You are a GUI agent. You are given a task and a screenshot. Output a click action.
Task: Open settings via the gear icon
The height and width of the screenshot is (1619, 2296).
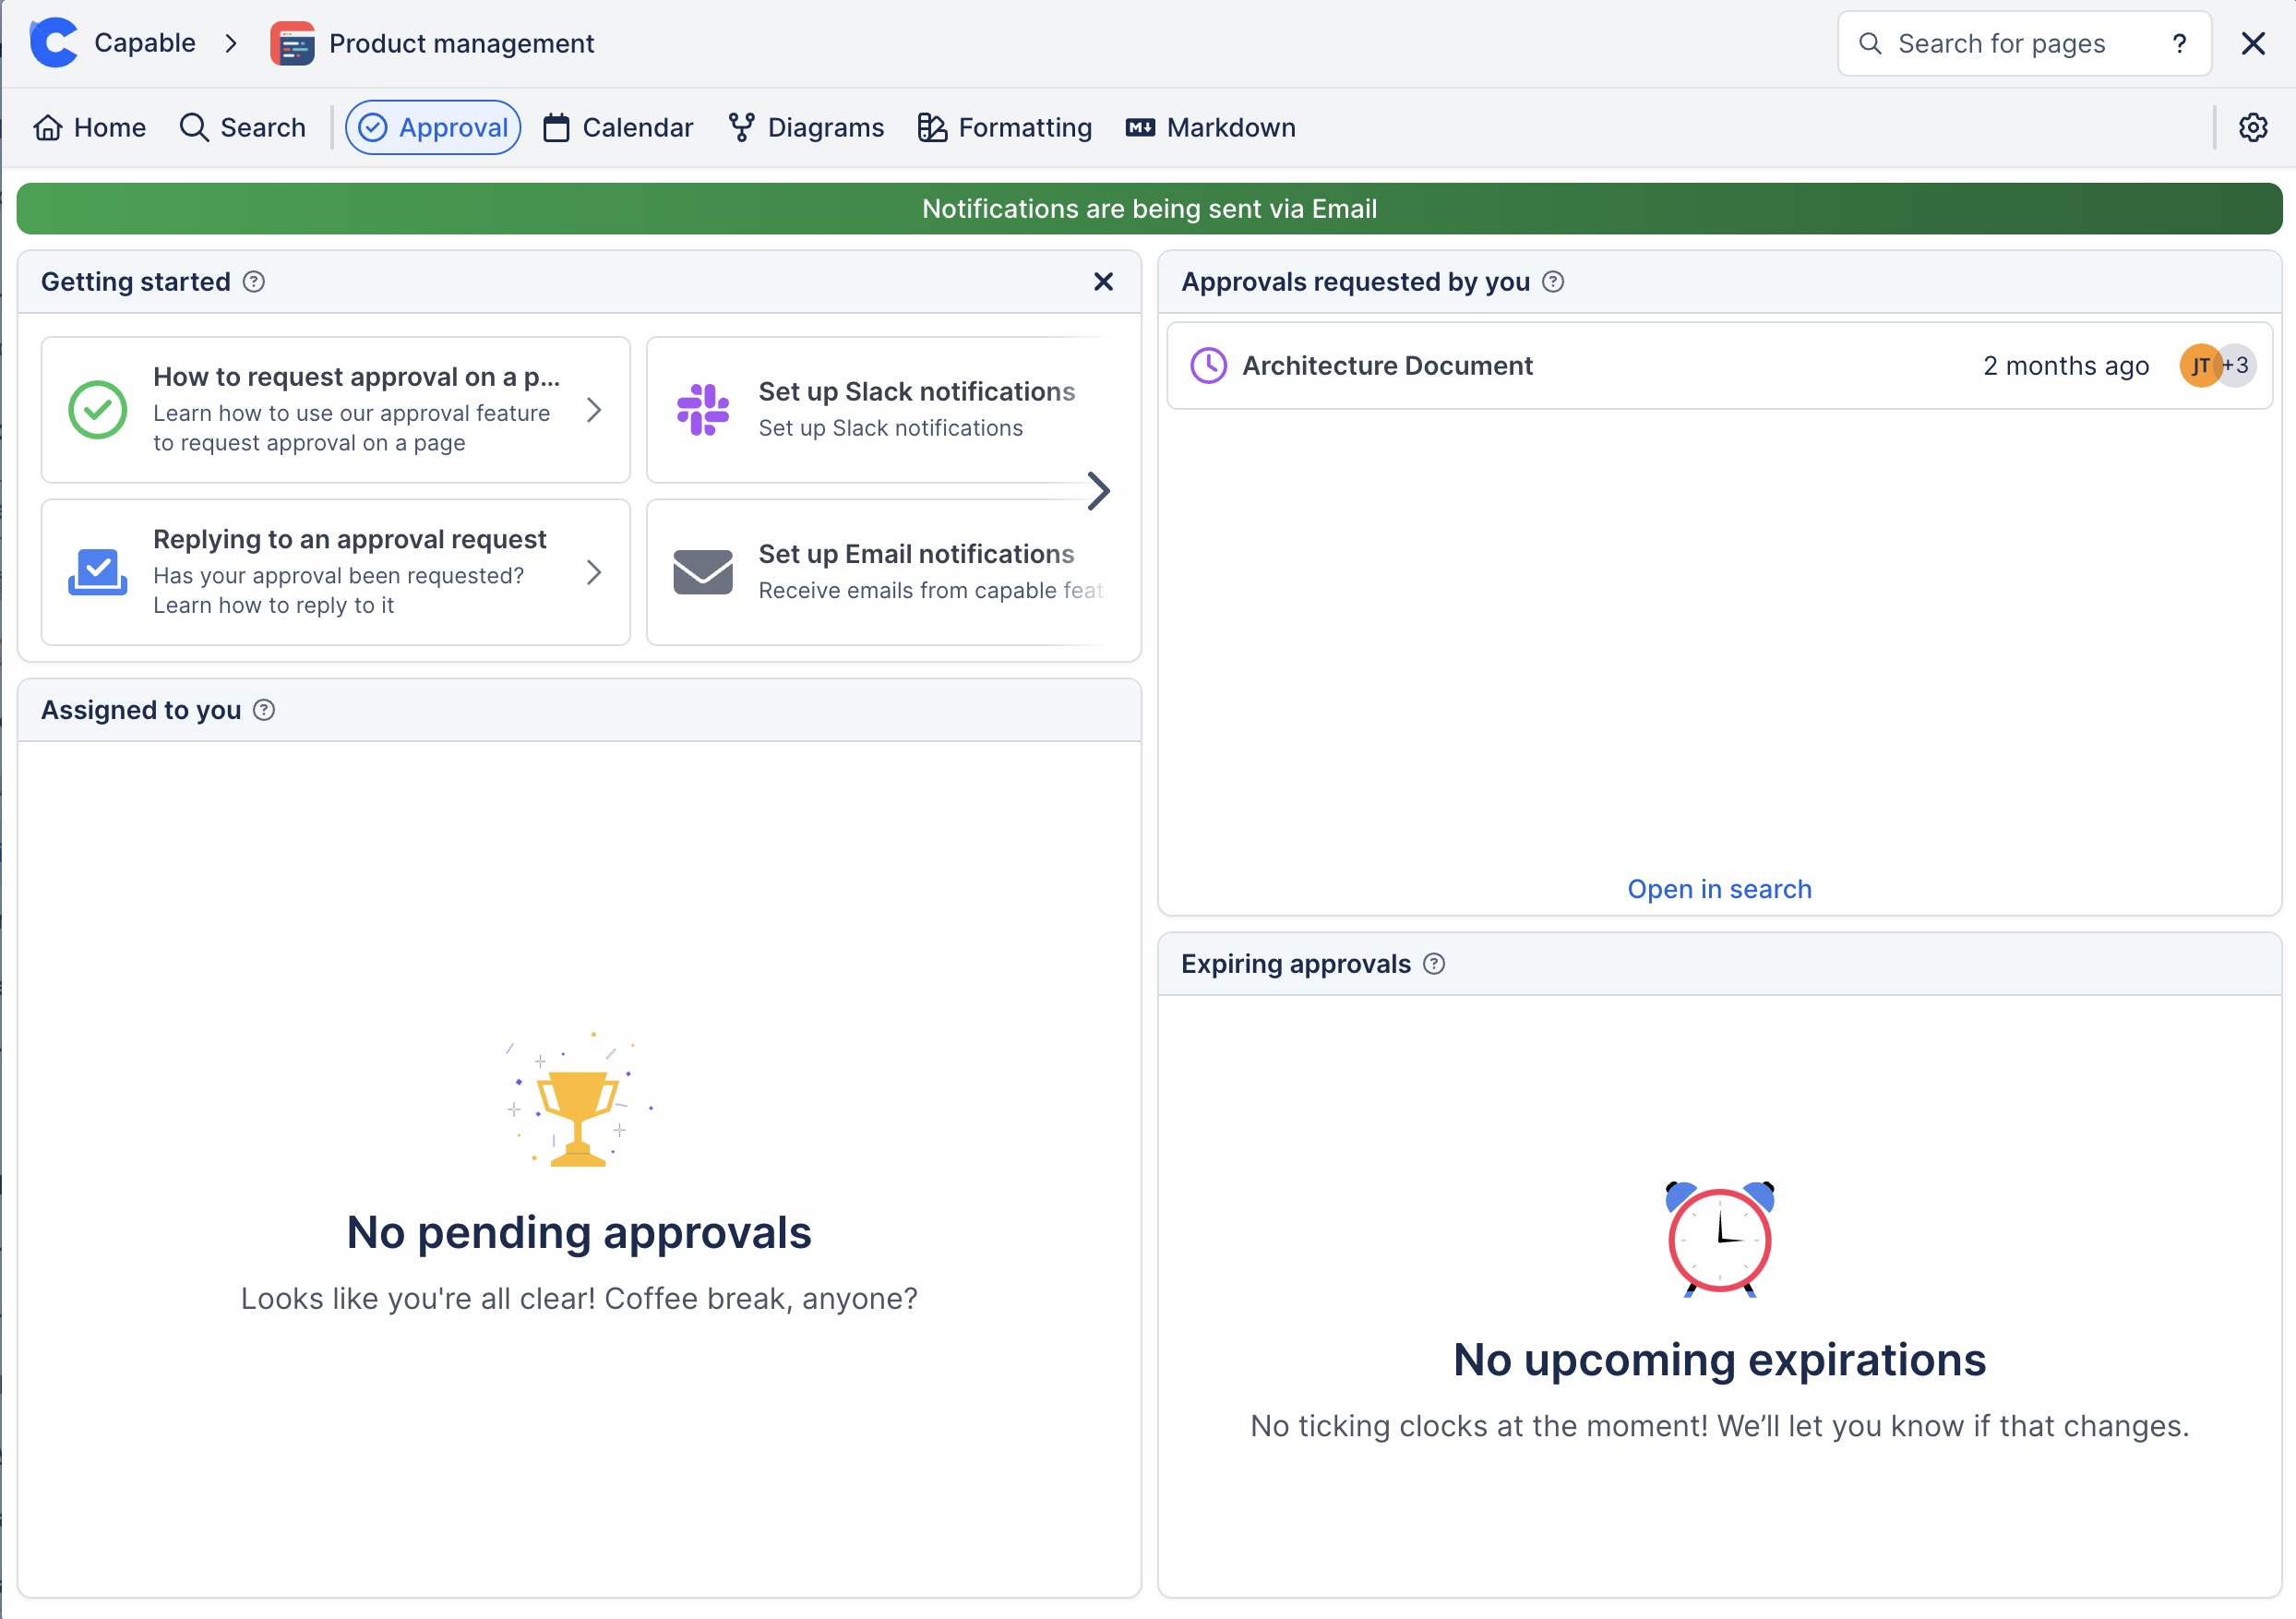2252,127
